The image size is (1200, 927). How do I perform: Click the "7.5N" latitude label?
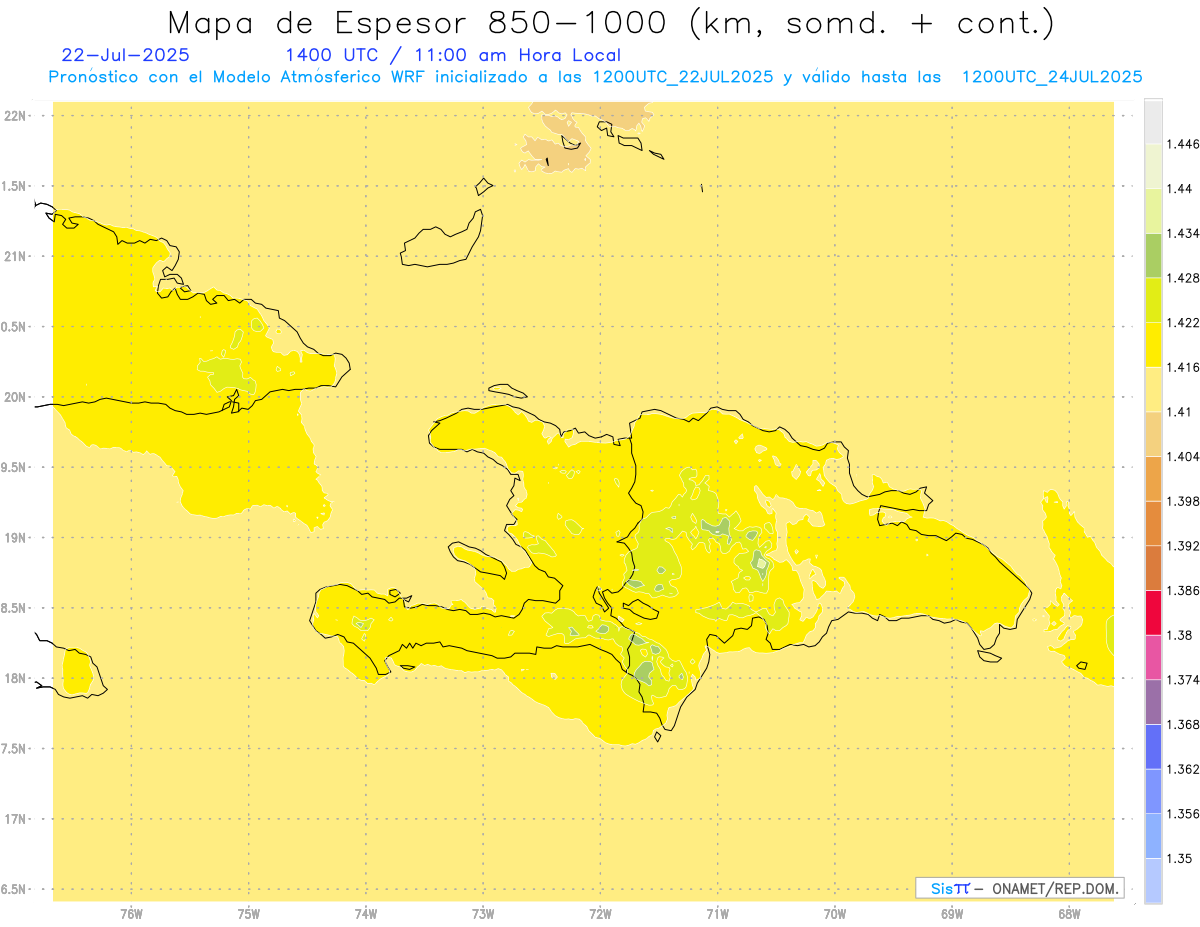click(x=15, y=749)
